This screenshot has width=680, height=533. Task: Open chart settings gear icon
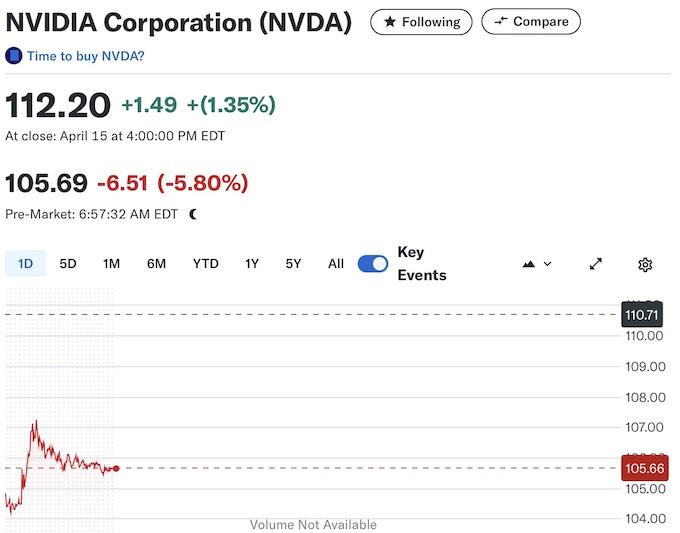[x=645, y=264]
